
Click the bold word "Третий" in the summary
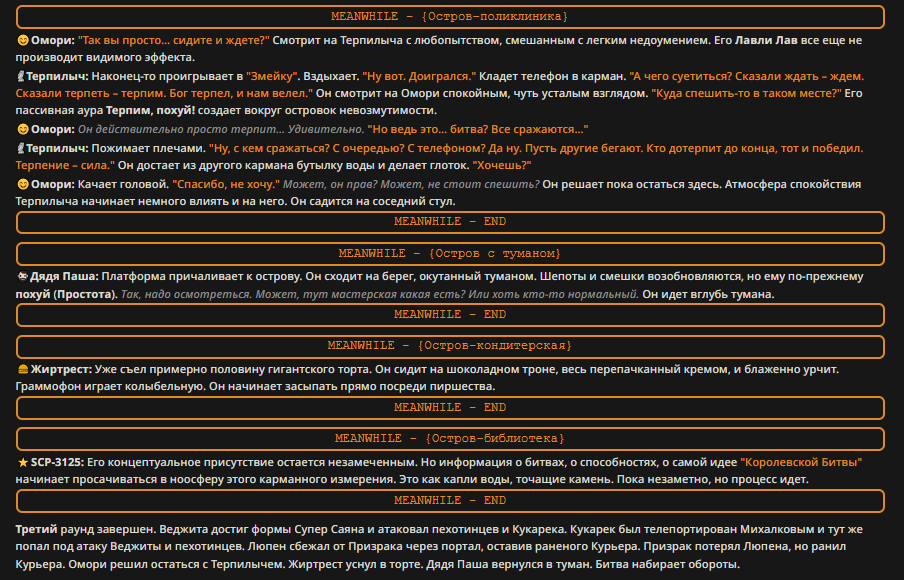(x=36, y=529)
